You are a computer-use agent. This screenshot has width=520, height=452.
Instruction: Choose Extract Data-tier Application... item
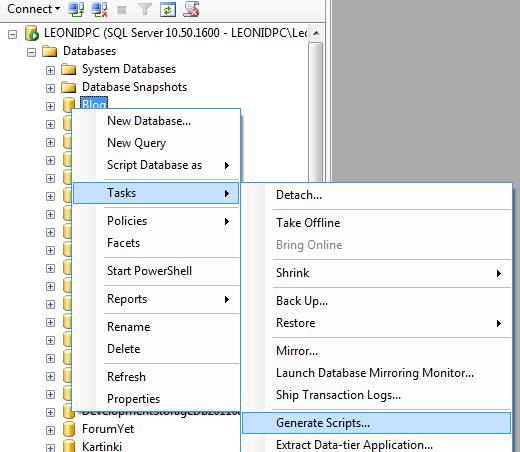[377, 445]
